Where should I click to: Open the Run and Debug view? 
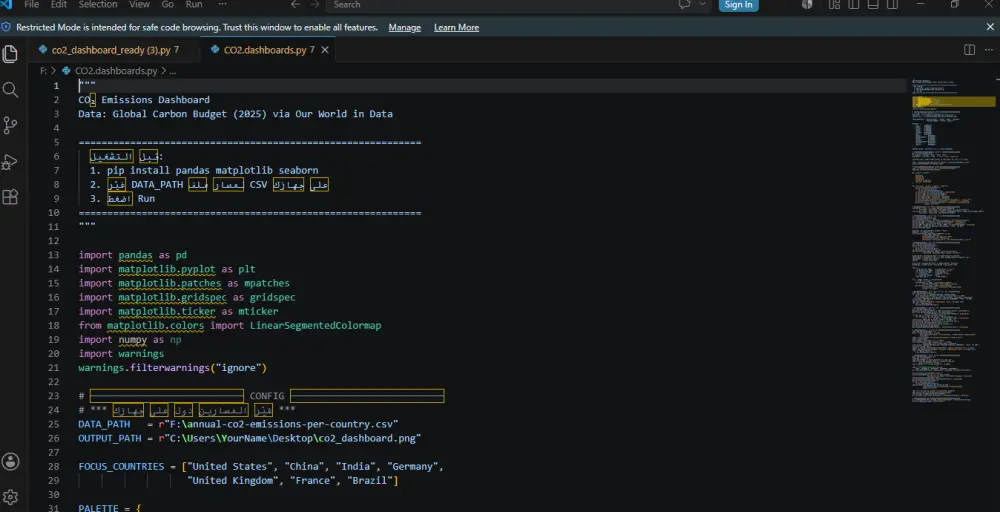10,162
